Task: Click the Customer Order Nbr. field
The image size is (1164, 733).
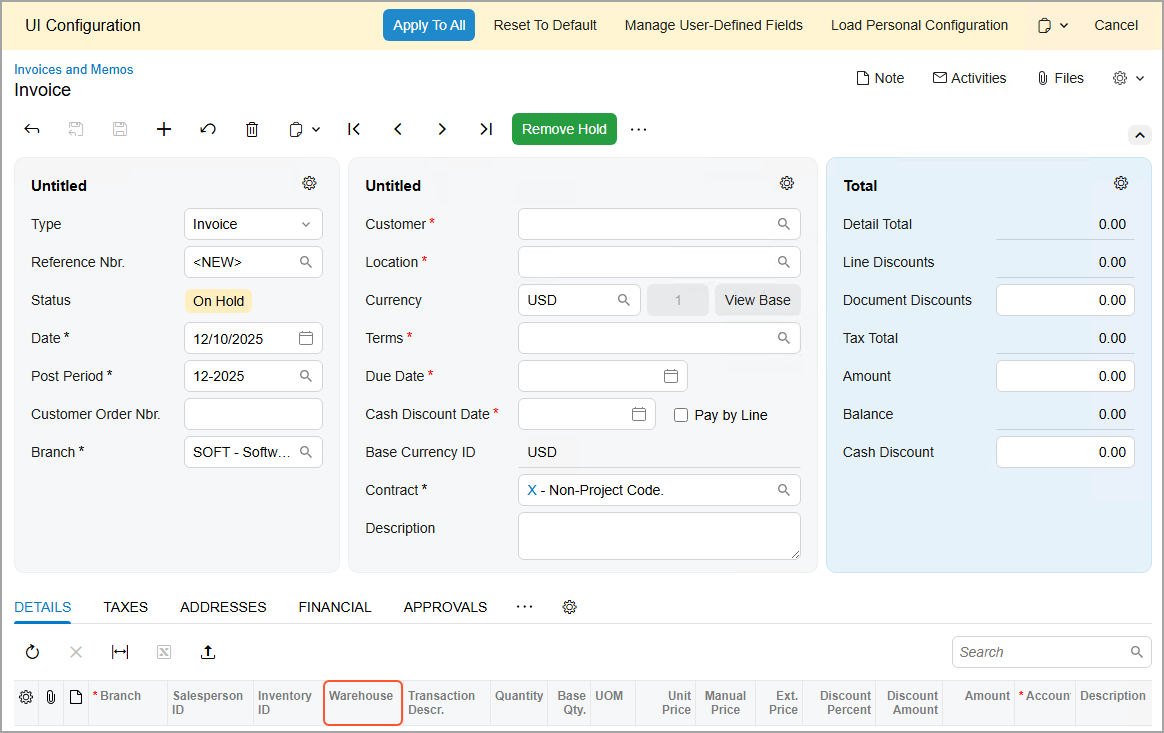Action: [x=253, y=414]
